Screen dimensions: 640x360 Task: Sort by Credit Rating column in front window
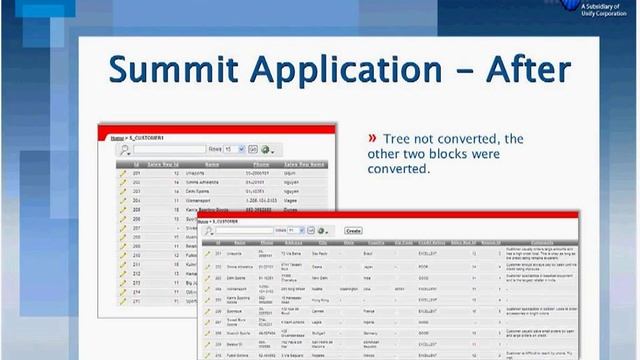(432, 243)
